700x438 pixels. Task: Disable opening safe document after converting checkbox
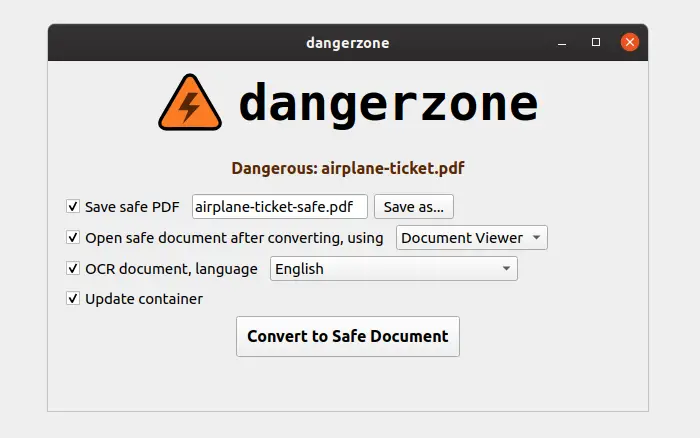[73, 237]
